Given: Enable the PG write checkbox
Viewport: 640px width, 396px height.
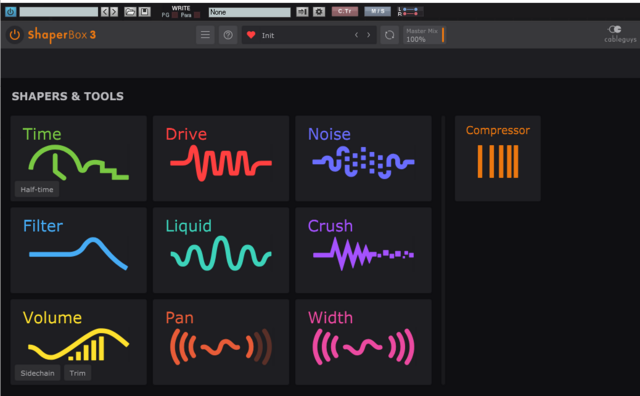Looking at the screenshot, I should 175,15.
